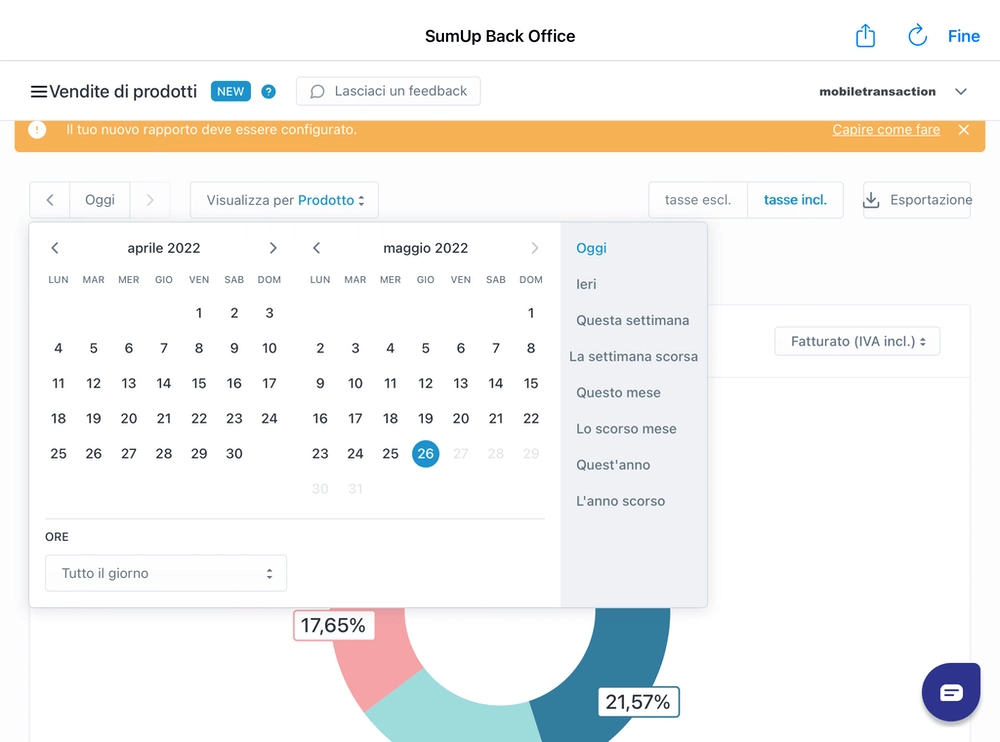This screenshot has height=742, width=1000.
Task: Select tasse incl. option
Action: (795, 200)
